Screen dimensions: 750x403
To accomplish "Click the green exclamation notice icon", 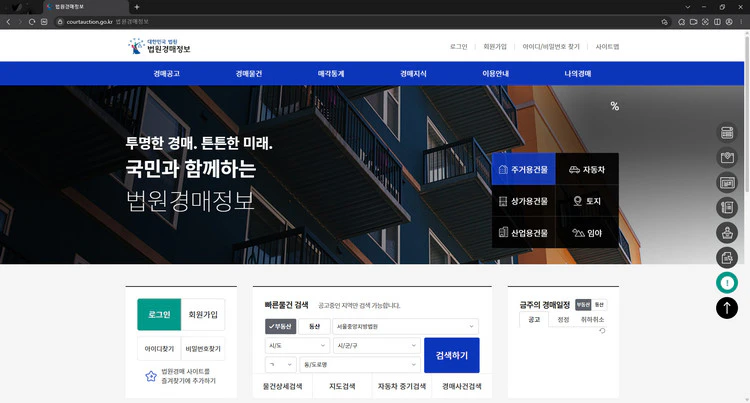I will pyautogui.click(x=727, y=283).
